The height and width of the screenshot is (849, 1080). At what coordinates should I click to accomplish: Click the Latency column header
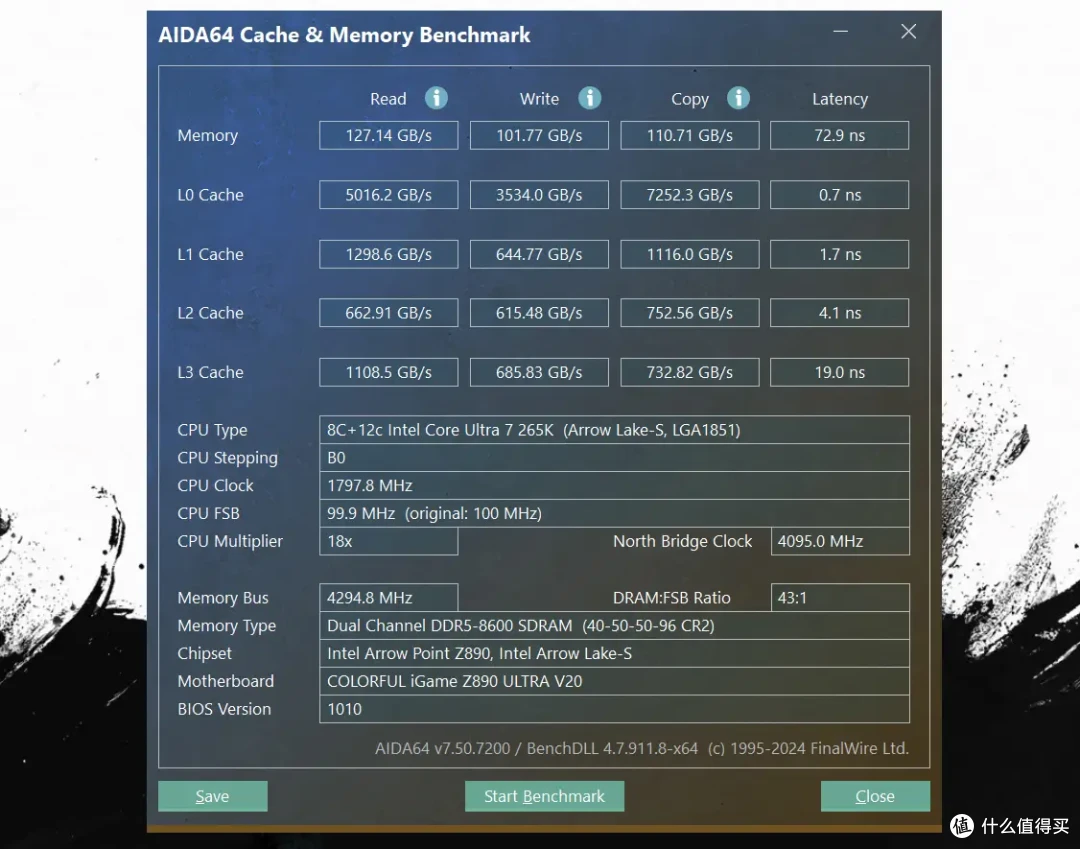tap(840, 99)
